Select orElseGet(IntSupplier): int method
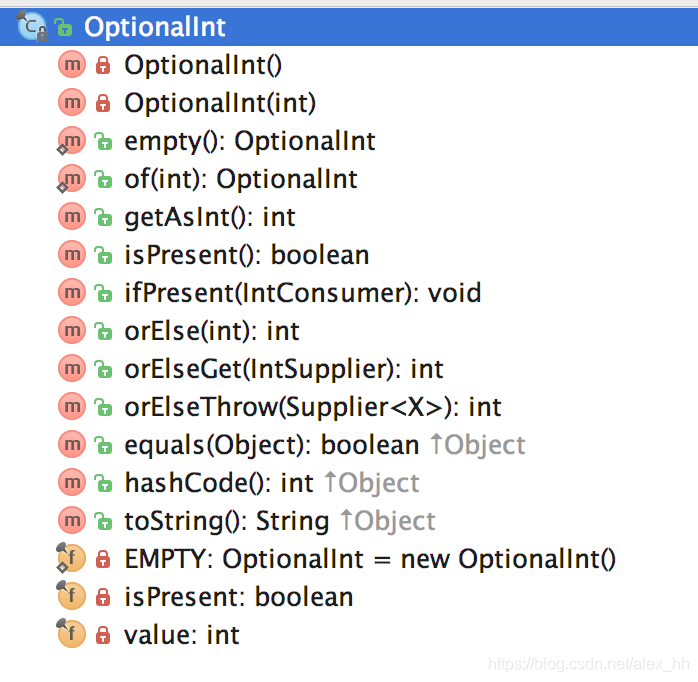The width and height of the screenshot is (698, 682). click(284, 369)
